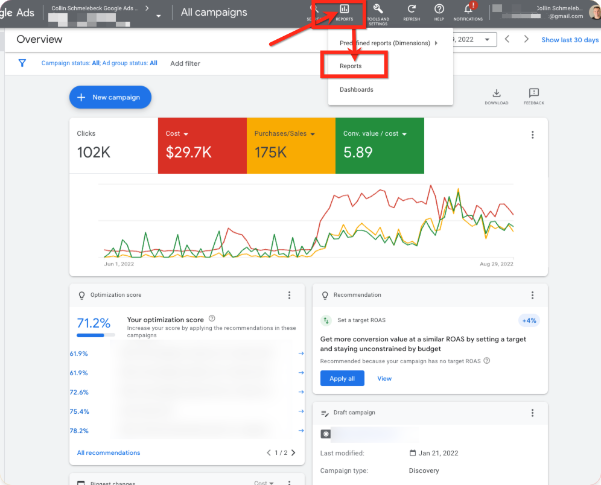
Task: Click optimization score help question icon
Action: click(212, 319)
